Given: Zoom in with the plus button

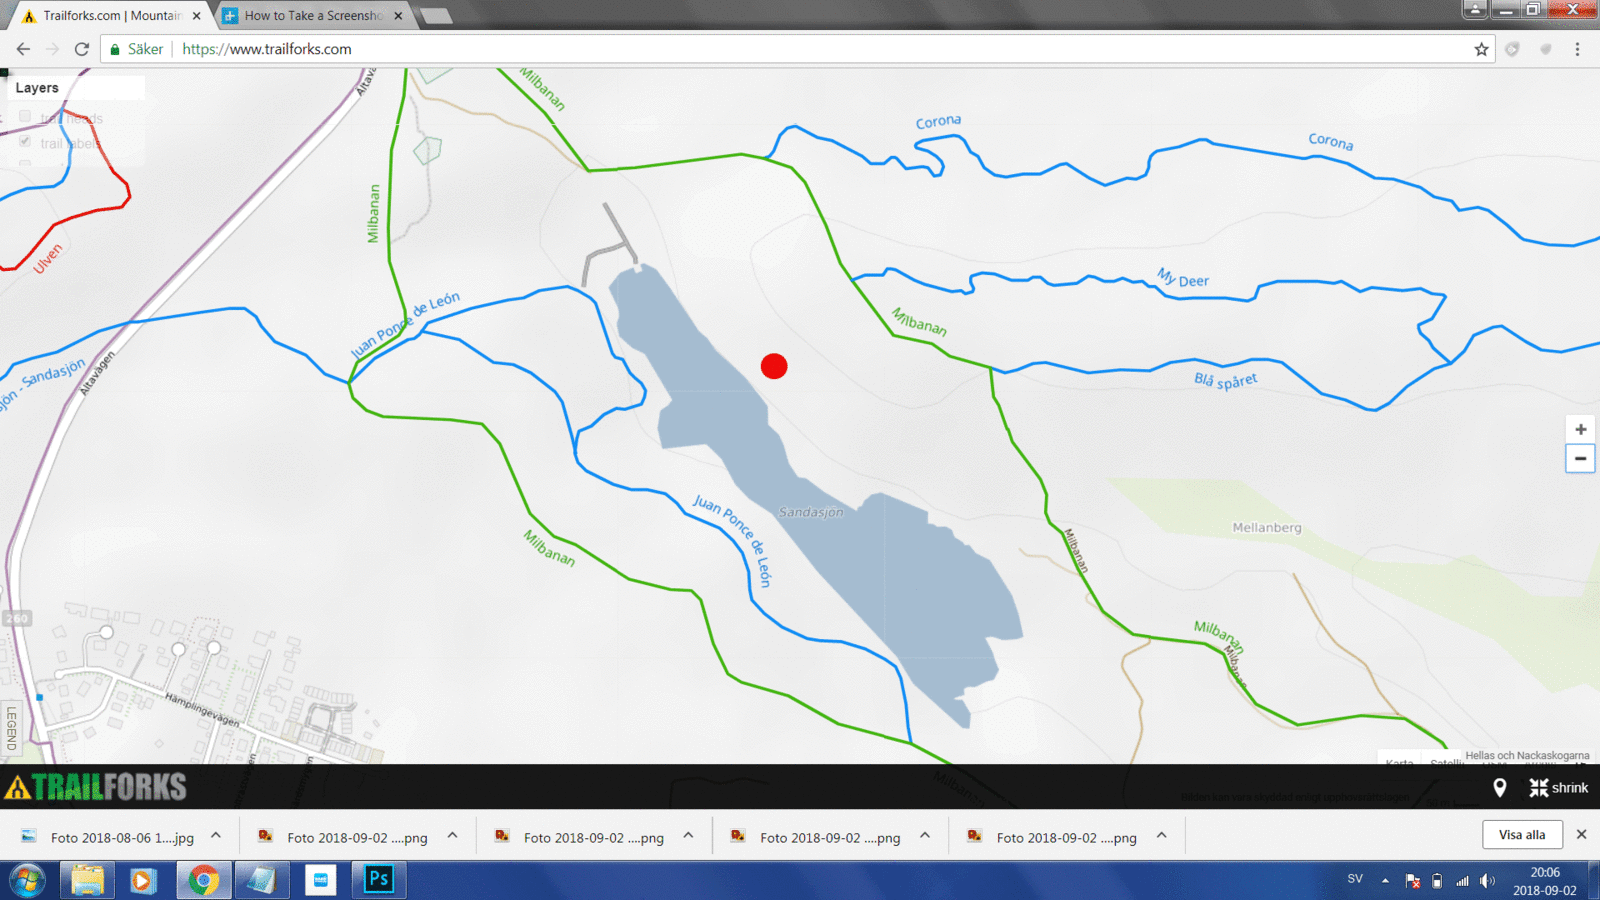Looking at the screenshot, I should pyautogui.click(x=1580, y=428).
